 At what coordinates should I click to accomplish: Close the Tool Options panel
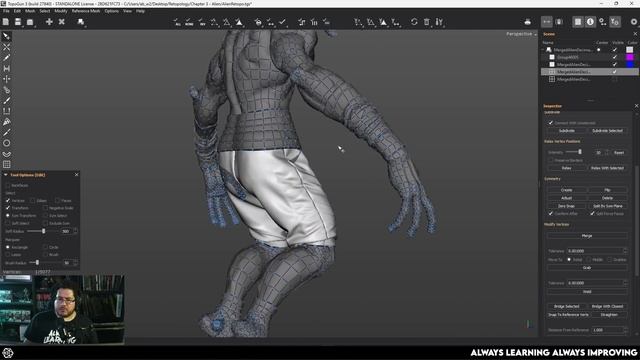[x=76, y=175]
